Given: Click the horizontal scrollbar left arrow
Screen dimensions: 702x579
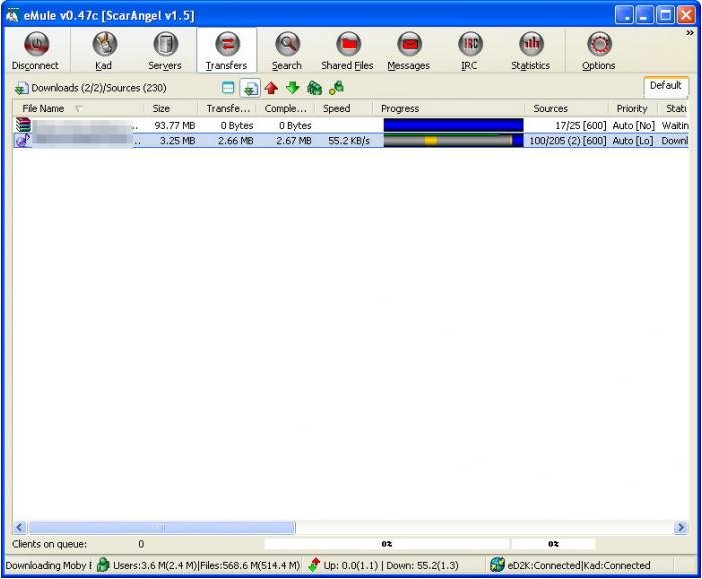Looking at the screenshot, I should click(19, 528).
